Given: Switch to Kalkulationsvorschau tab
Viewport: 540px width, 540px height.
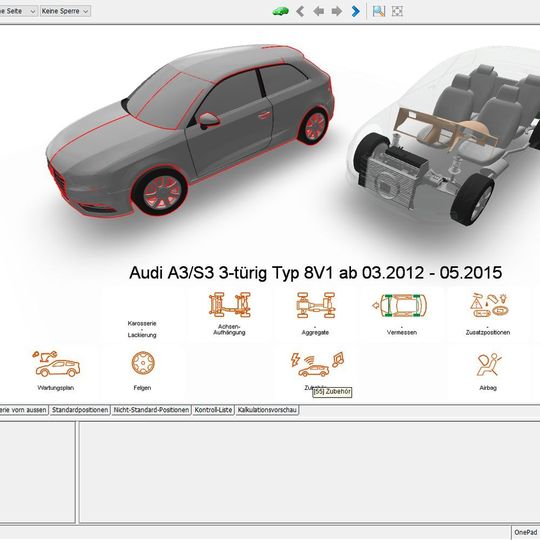Looking at the screenshot, I should pos(267,410).
